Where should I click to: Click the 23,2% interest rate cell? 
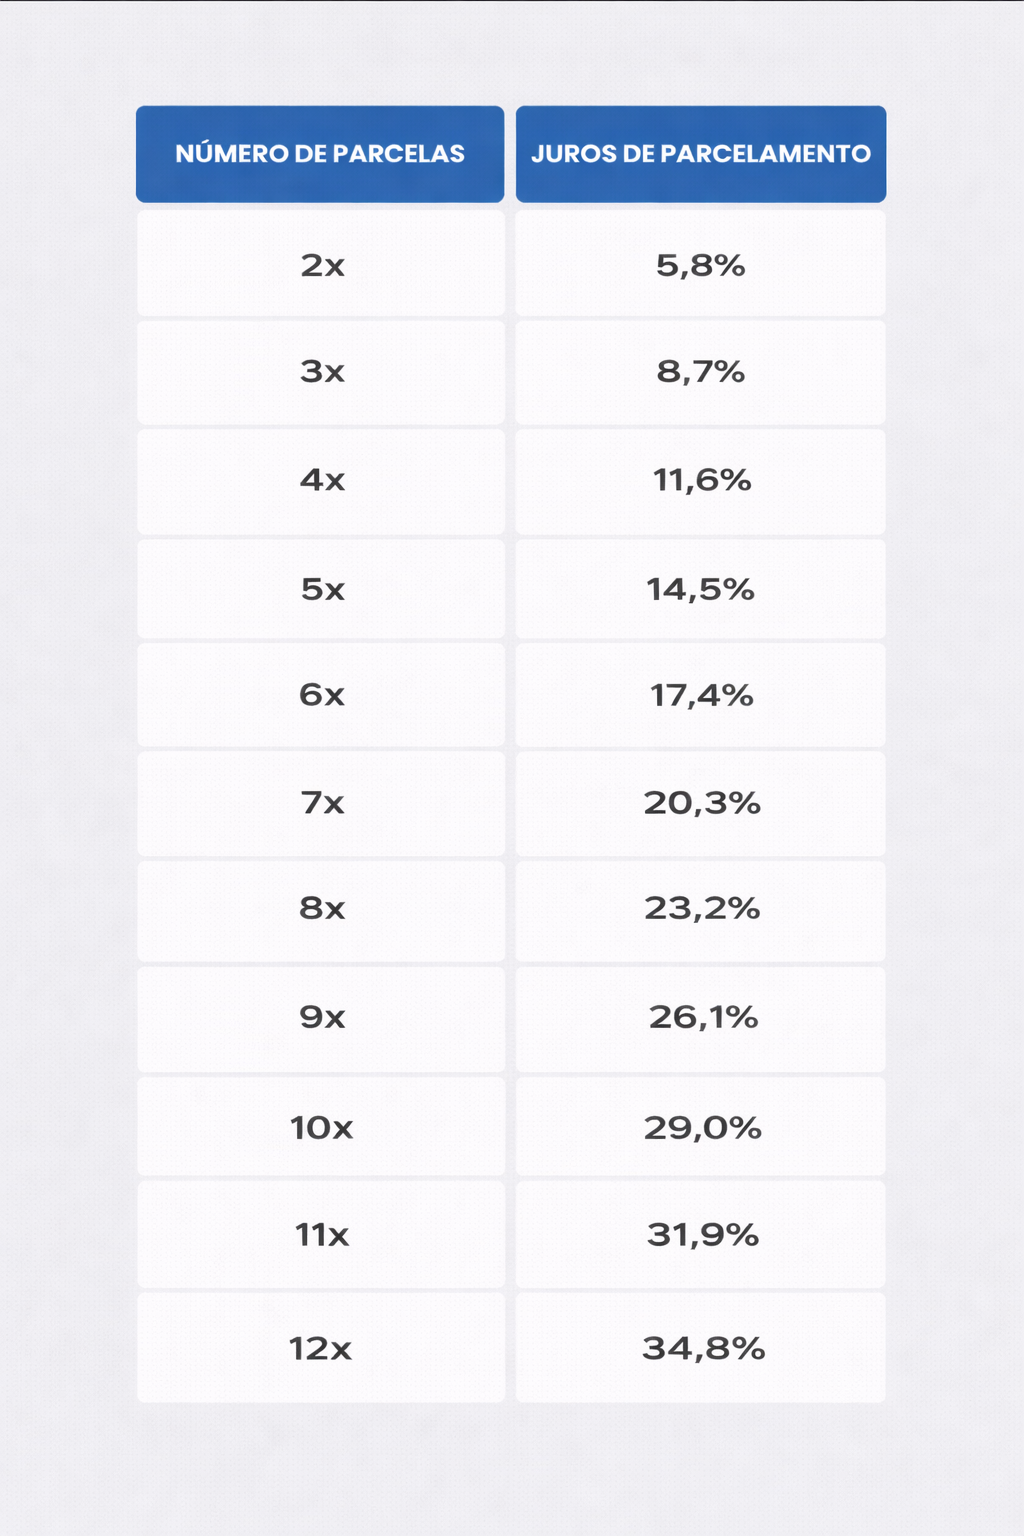(x=700, y=909)
